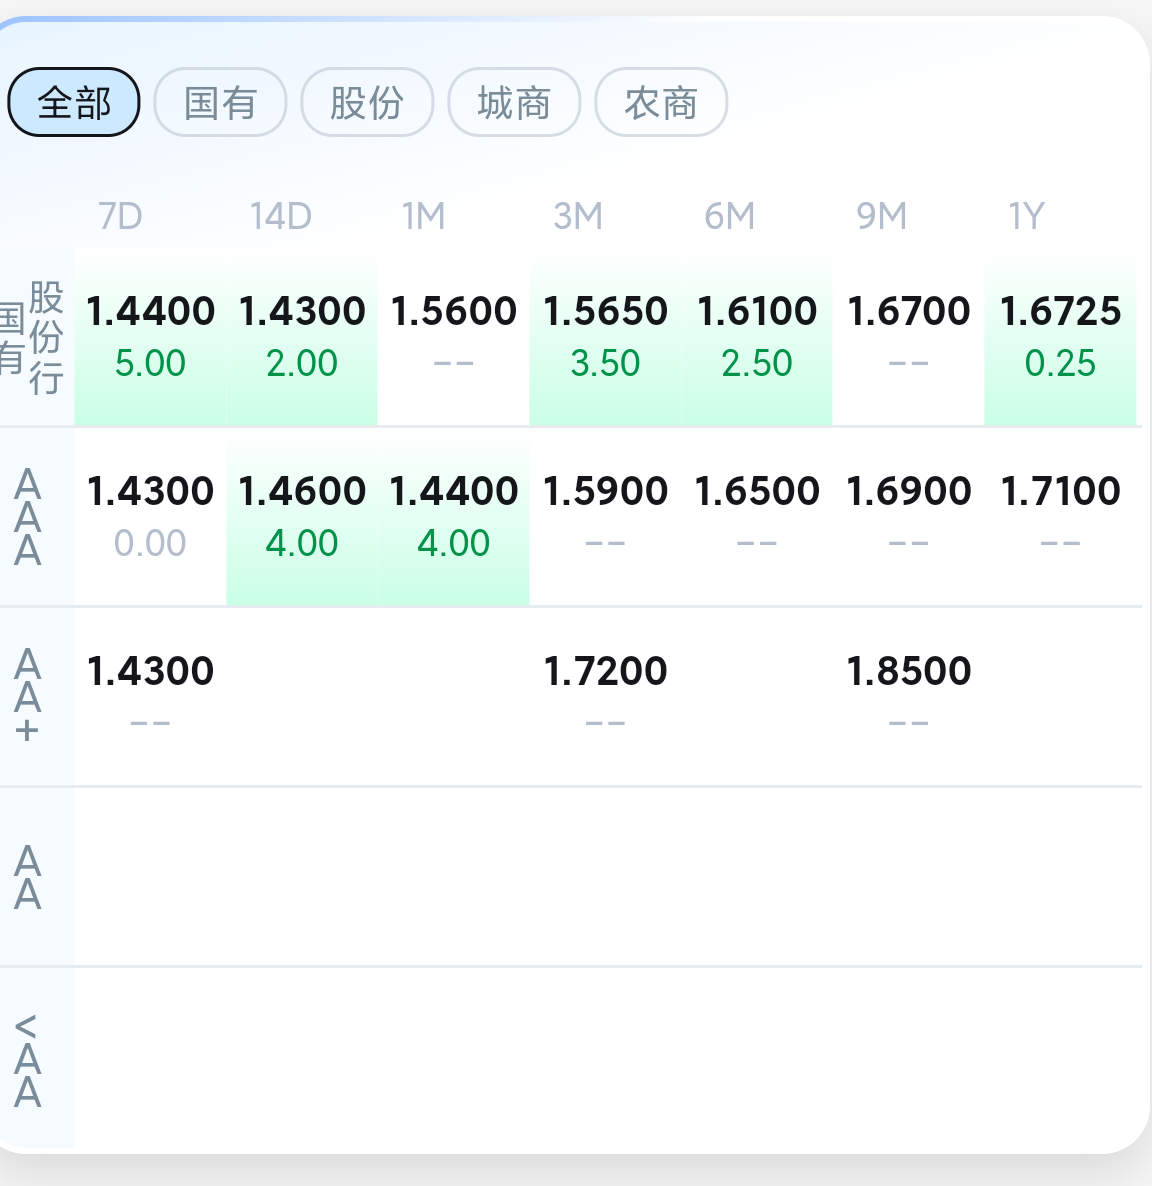Switch to the 国有 filter tab
1152x1186 pixels.
coord(220,102)
